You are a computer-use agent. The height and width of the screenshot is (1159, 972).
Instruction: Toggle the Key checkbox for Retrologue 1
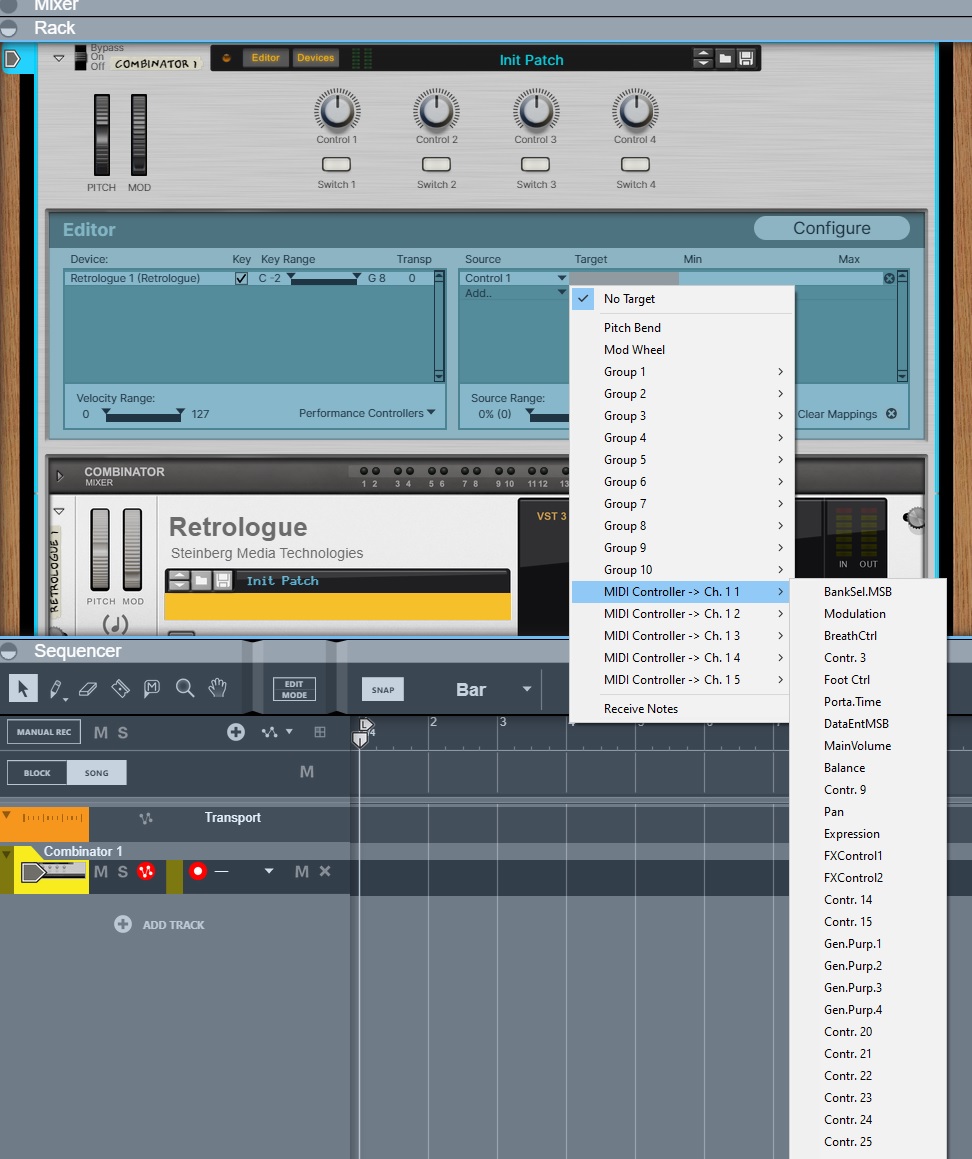(241, 279)
